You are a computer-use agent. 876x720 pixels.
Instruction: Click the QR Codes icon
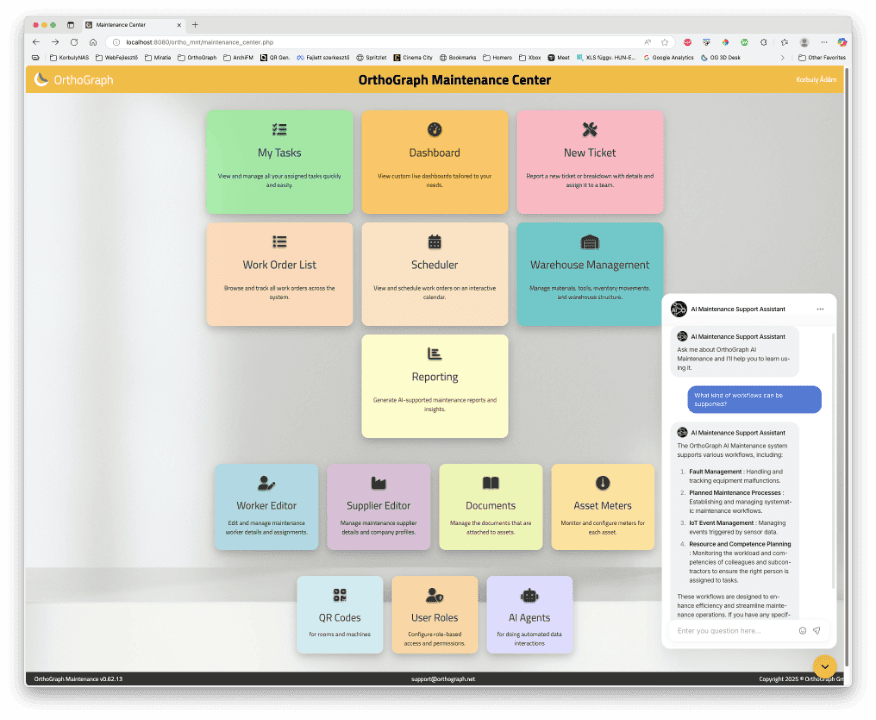pos(340,595)
